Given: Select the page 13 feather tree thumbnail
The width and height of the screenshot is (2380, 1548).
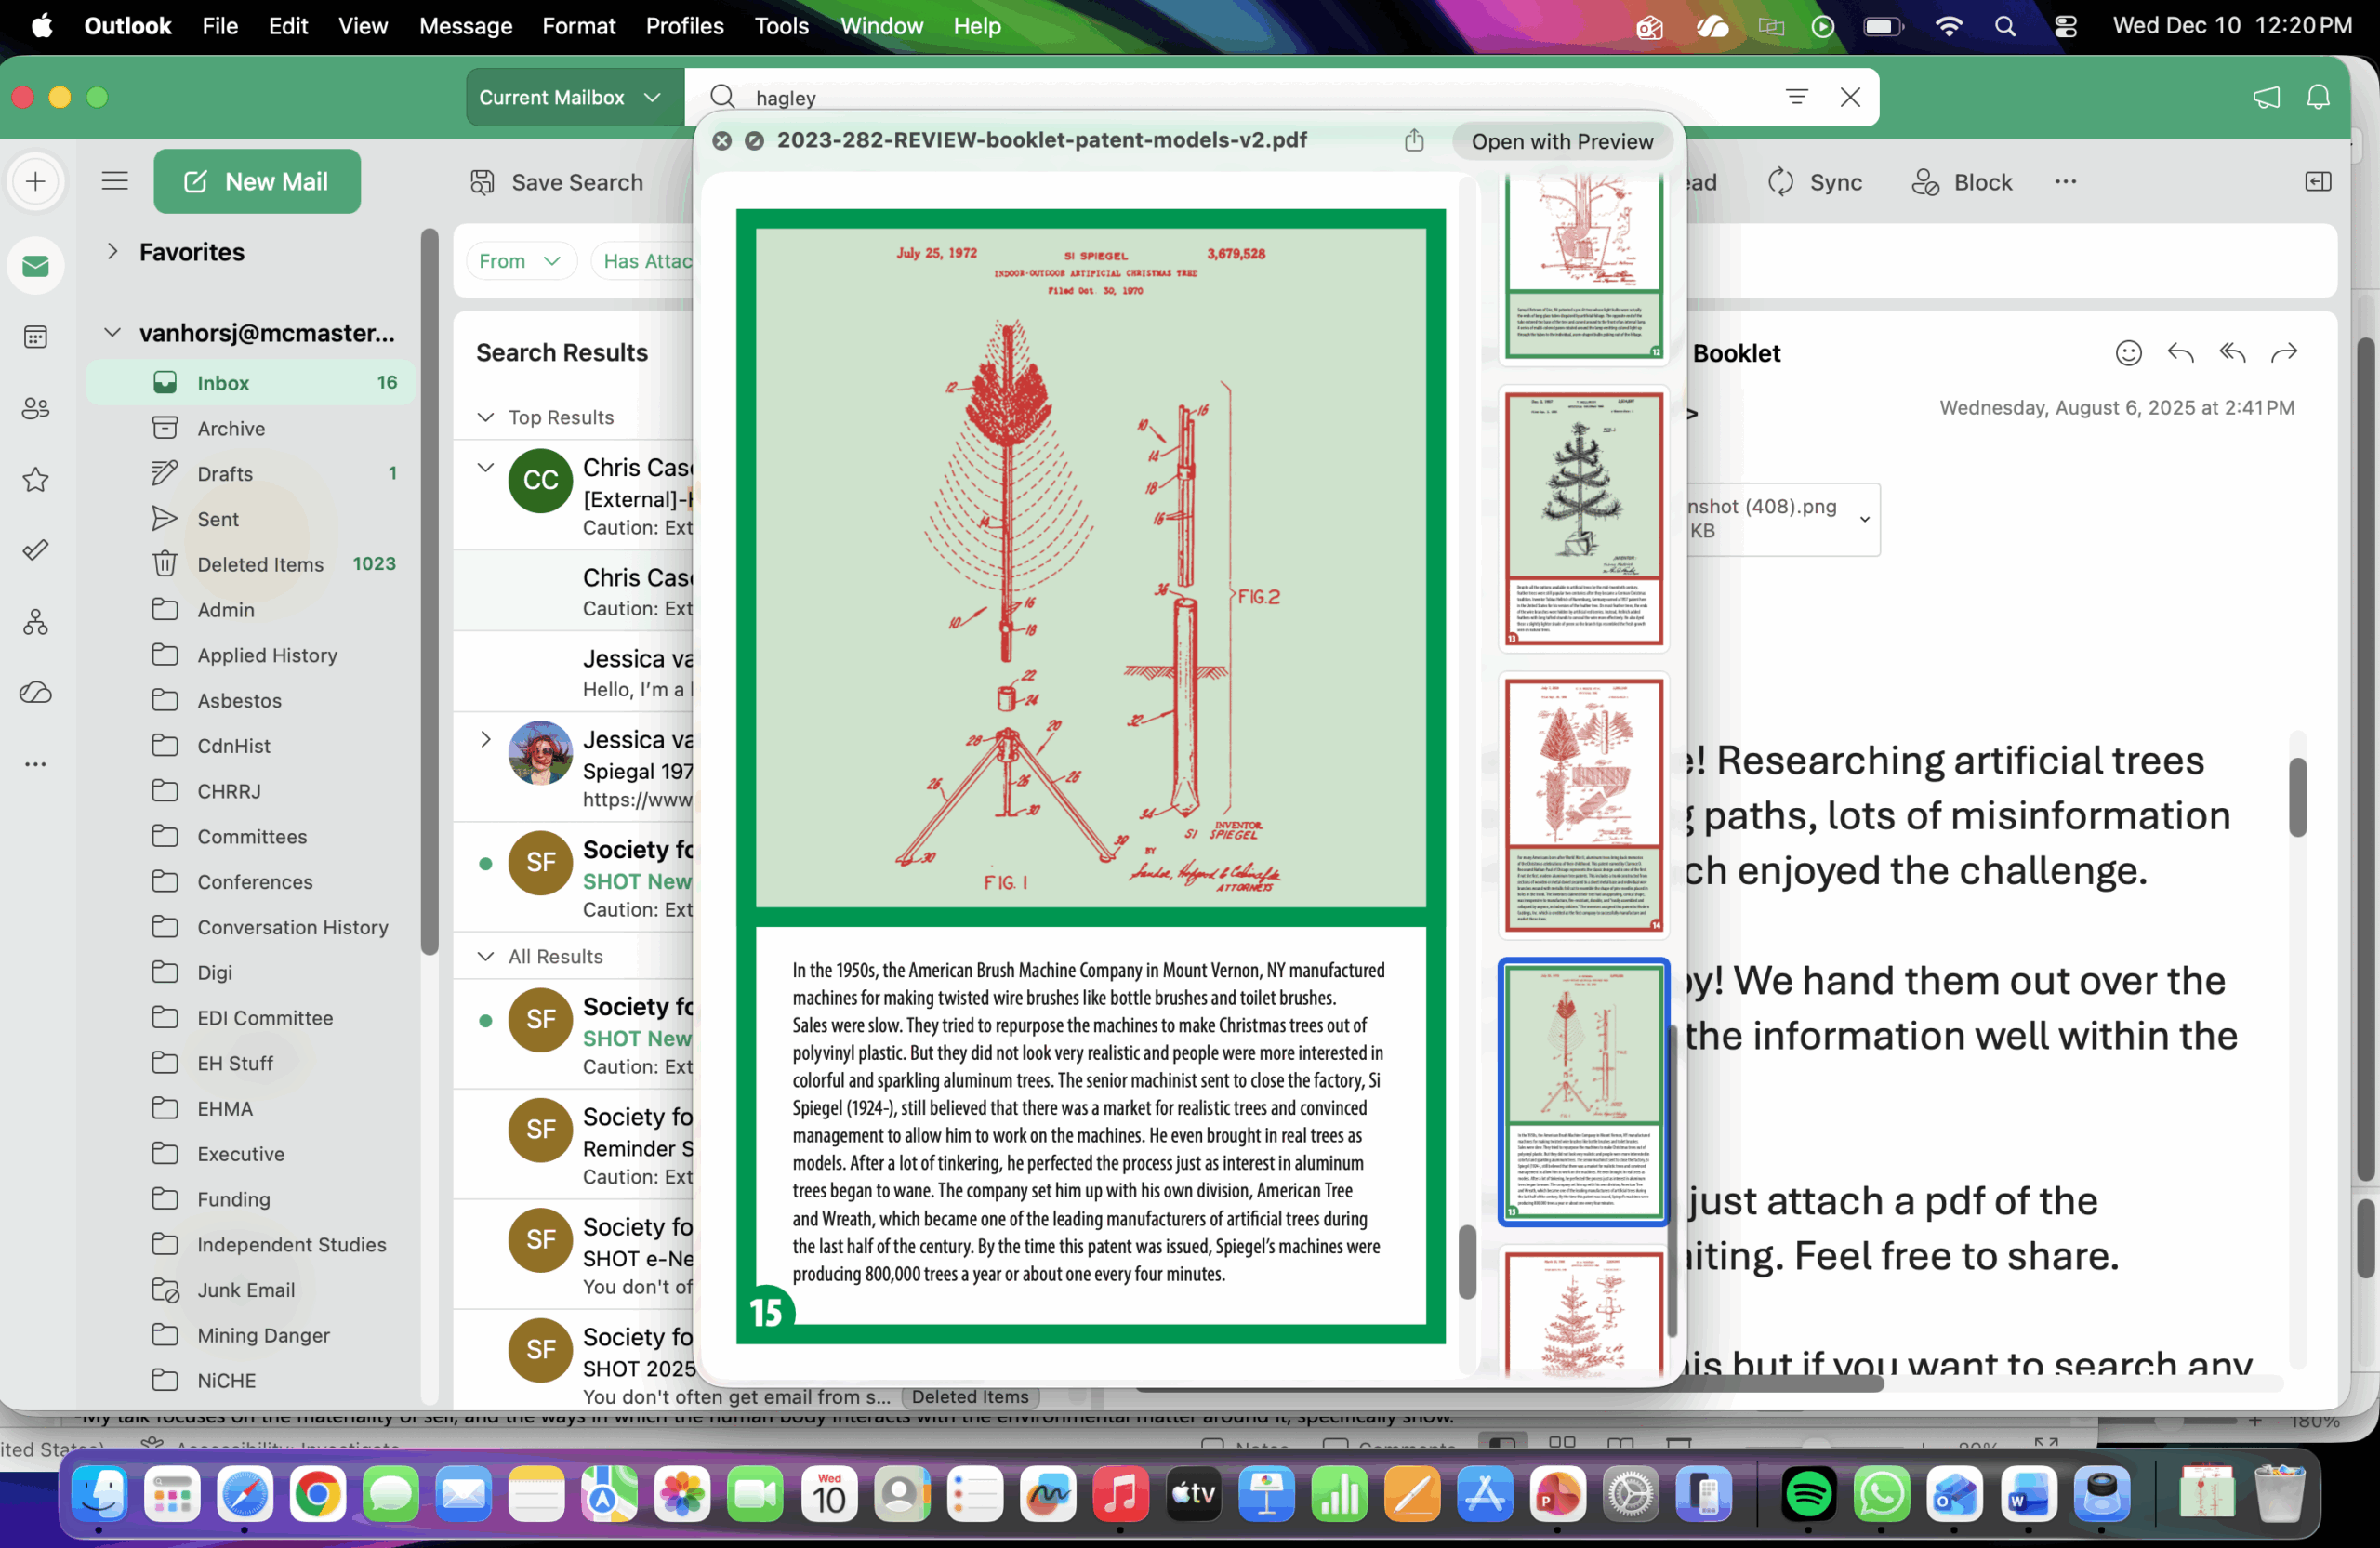Looking at the screenshot, I should 1583,518.
